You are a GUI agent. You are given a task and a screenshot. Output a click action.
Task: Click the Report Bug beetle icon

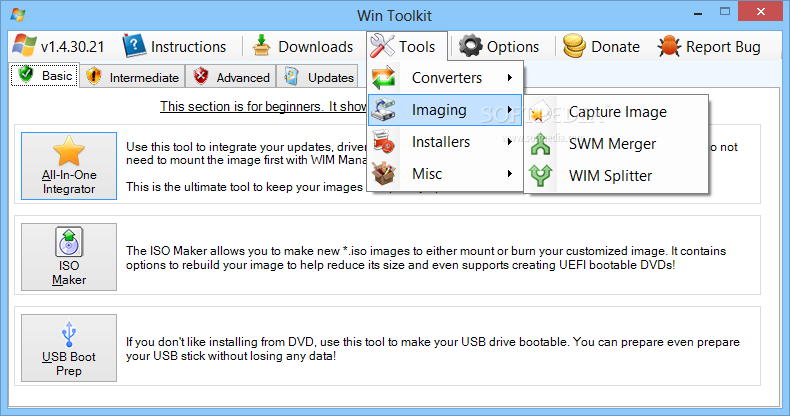669,46
